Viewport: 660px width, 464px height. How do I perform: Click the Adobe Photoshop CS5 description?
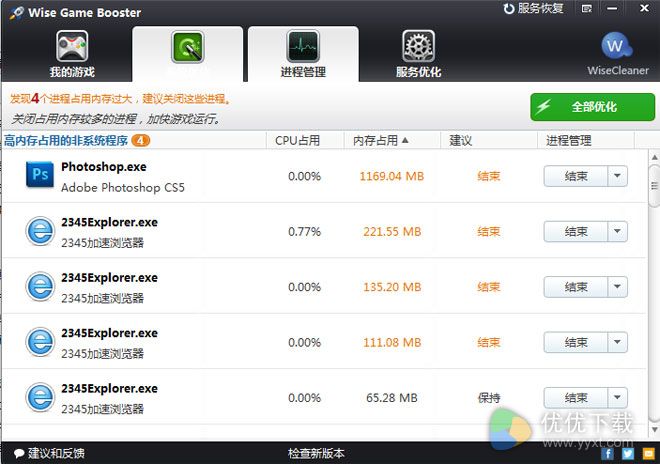point(123,187)
